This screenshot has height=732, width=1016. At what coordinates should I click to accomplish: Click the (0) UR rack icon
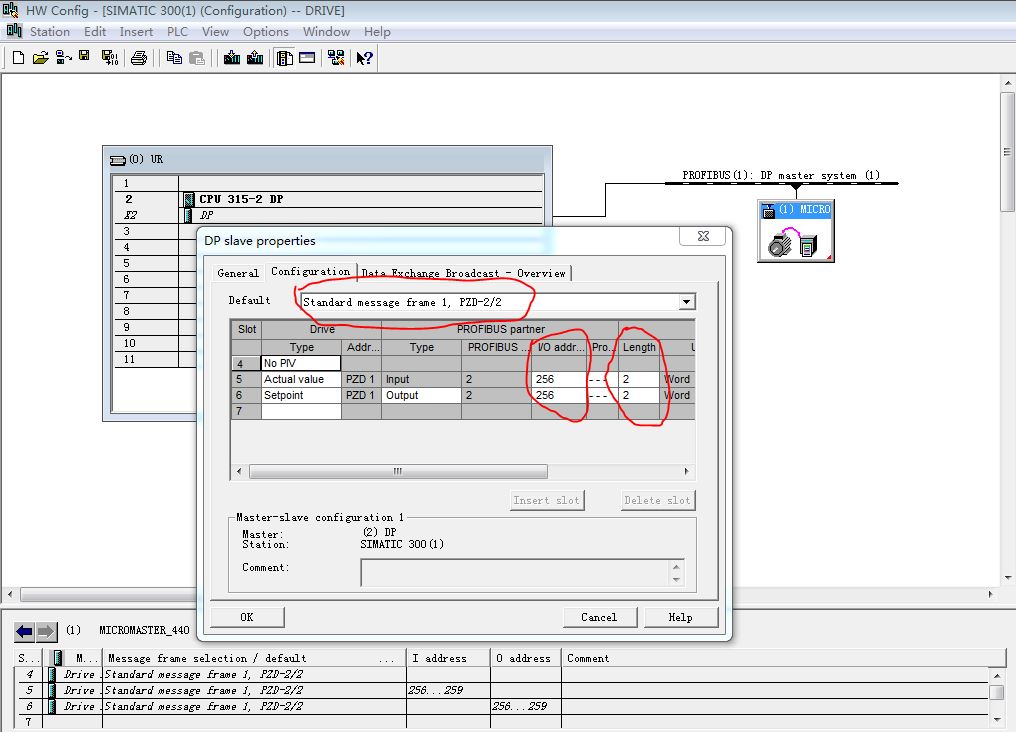(118, 160)
